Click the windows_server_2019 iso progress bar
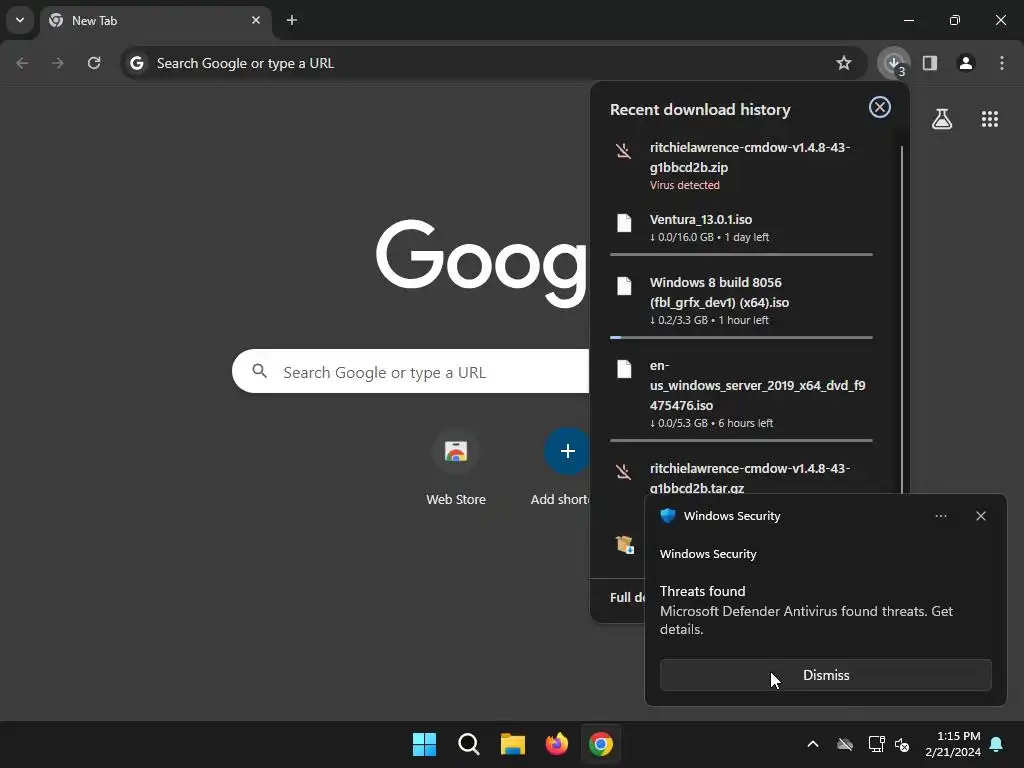The height and width of the screenshot is (768, 1024). pos(741,441)
